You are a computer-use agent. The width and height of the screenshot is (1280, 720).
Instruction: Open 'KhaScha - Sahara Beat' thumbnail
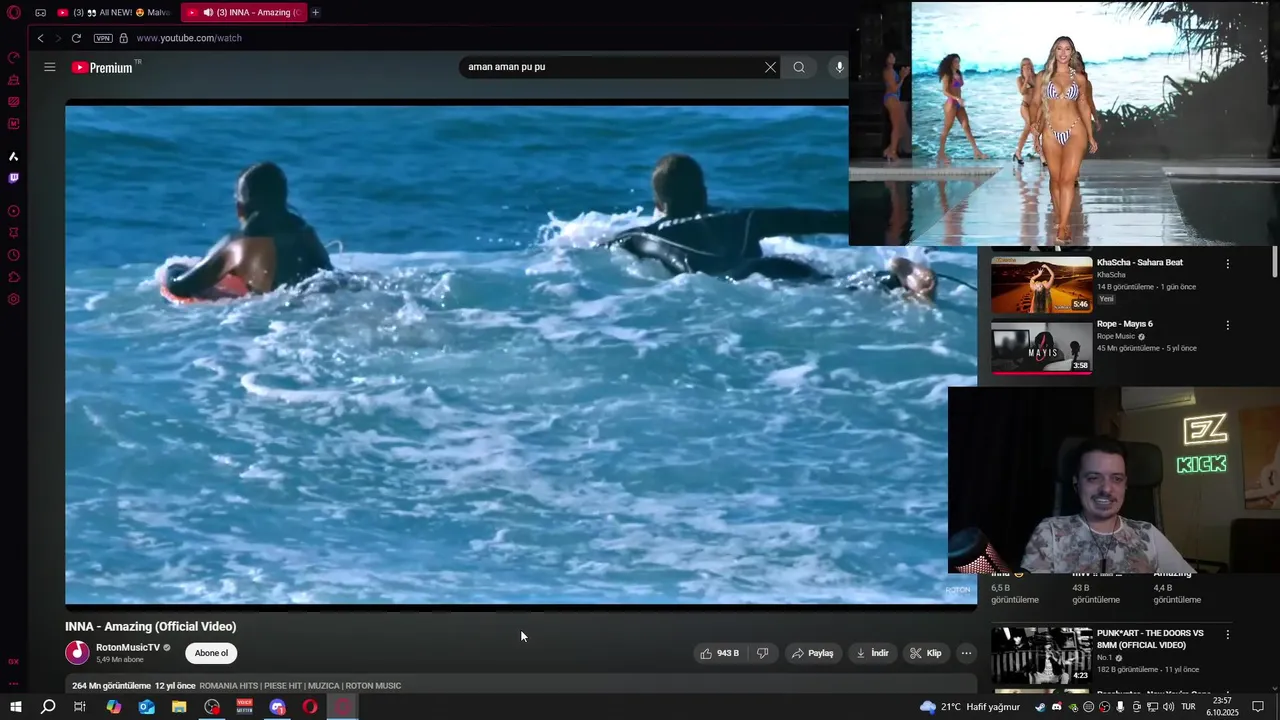tap(1042, 285)
